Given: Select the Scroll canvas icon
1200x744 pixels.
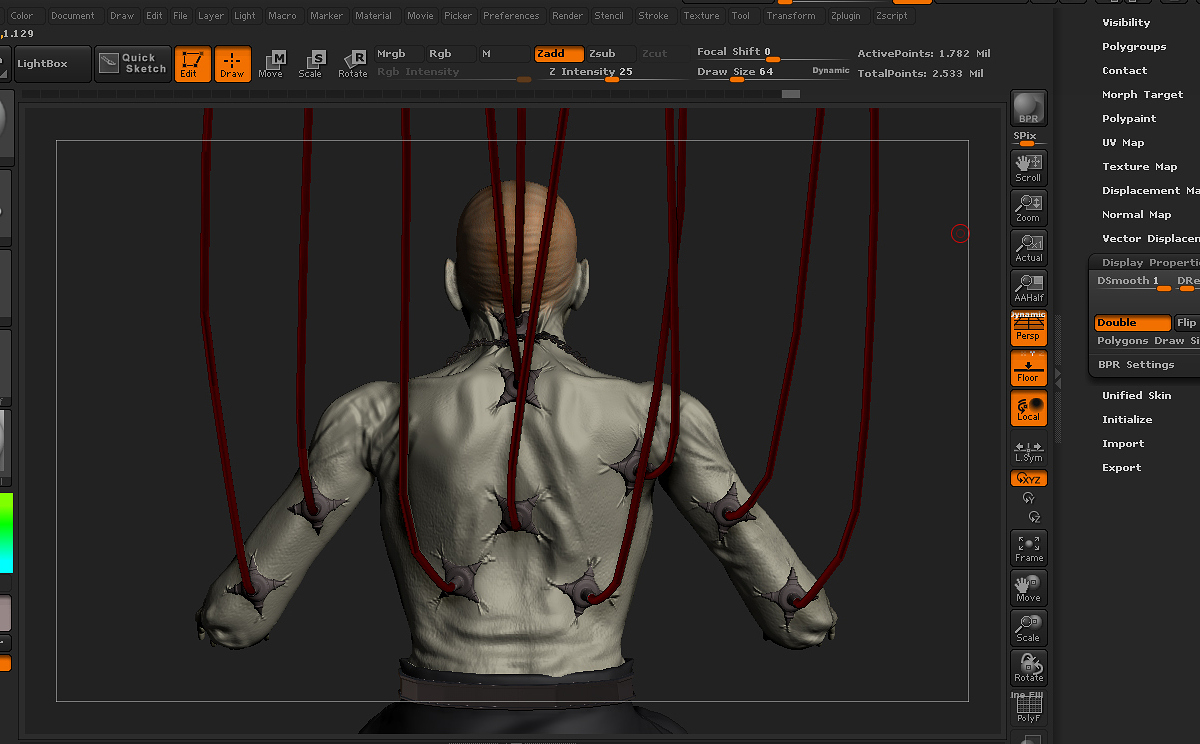Looking at the screenshot, I should point(1029,168).
